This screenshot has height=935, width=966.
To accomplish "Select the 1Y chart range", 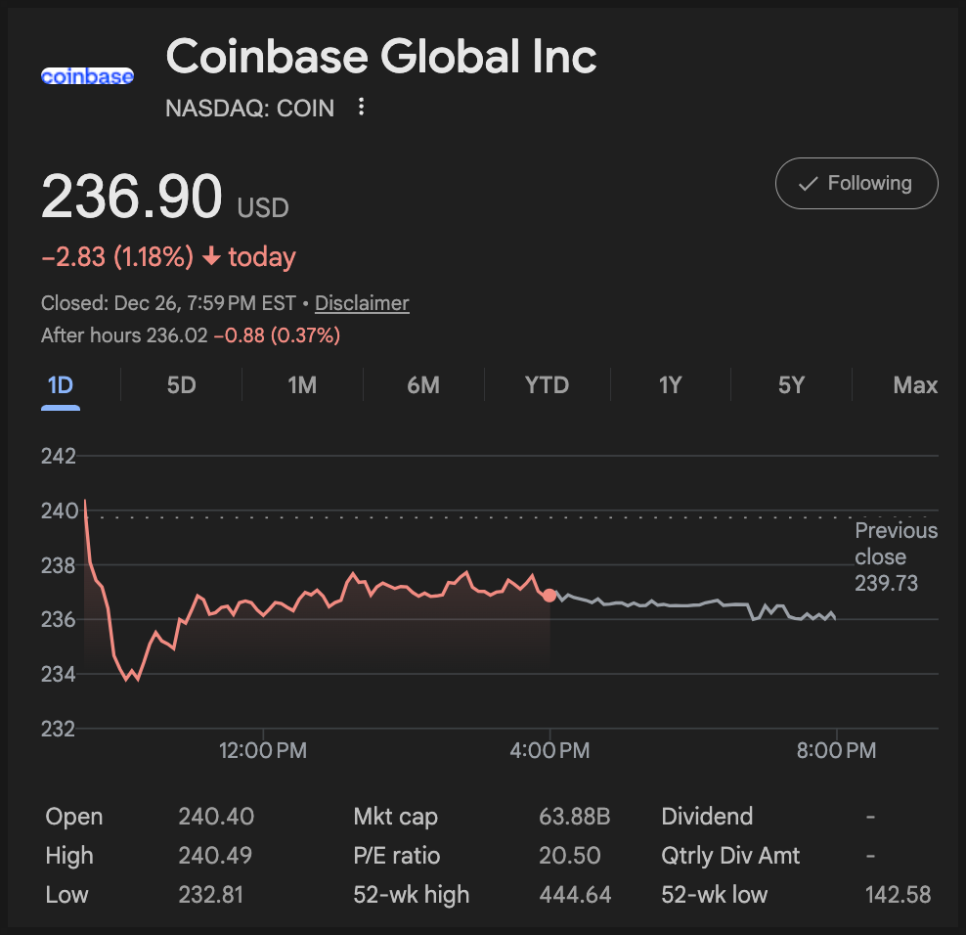I will (670, 385).
